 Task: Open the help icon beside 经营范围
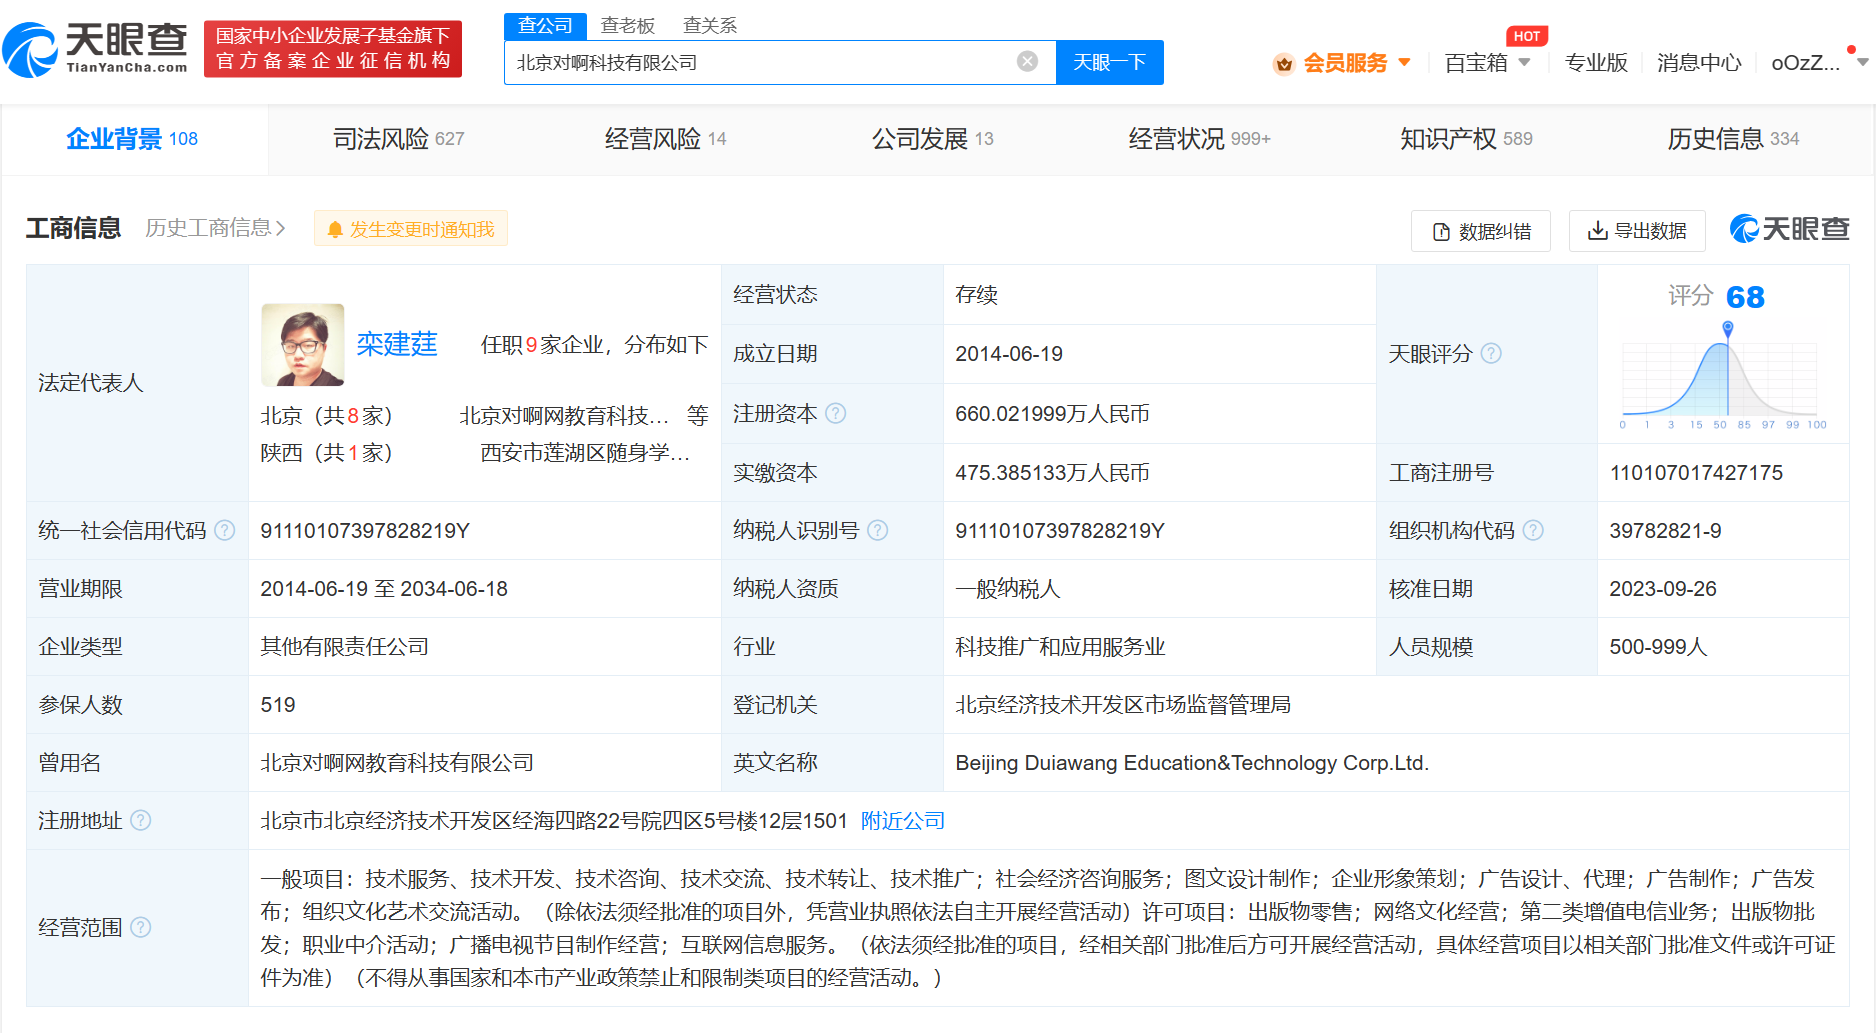pos(141,927)
